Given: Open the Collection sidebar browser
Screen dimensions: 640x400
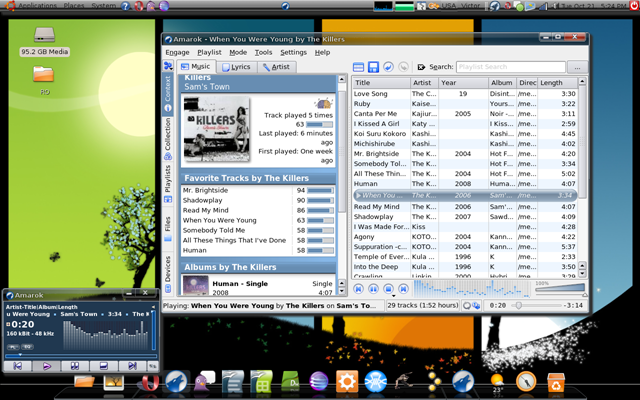Looking at the screenshot, I should (x=168, y=139).
